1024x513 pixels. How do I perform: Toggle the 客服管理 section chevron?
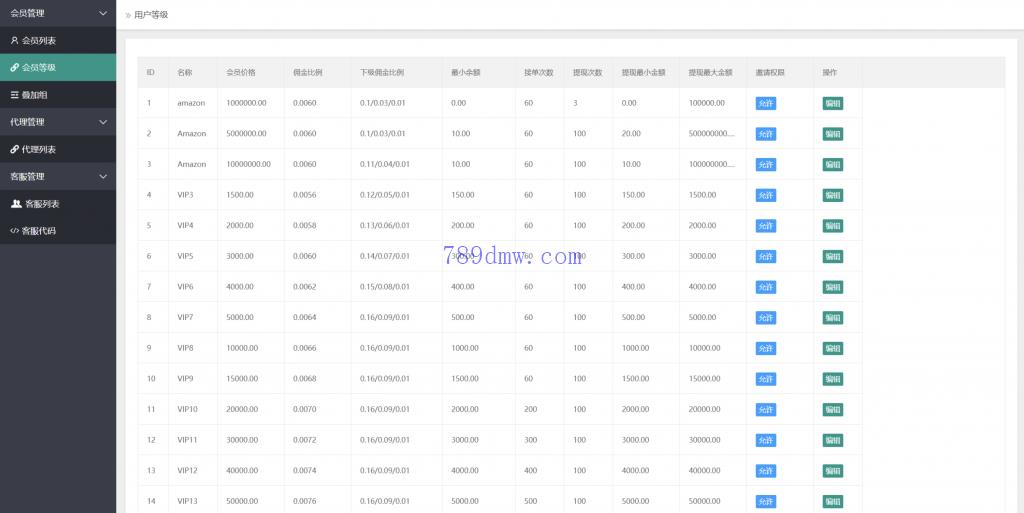103,177
